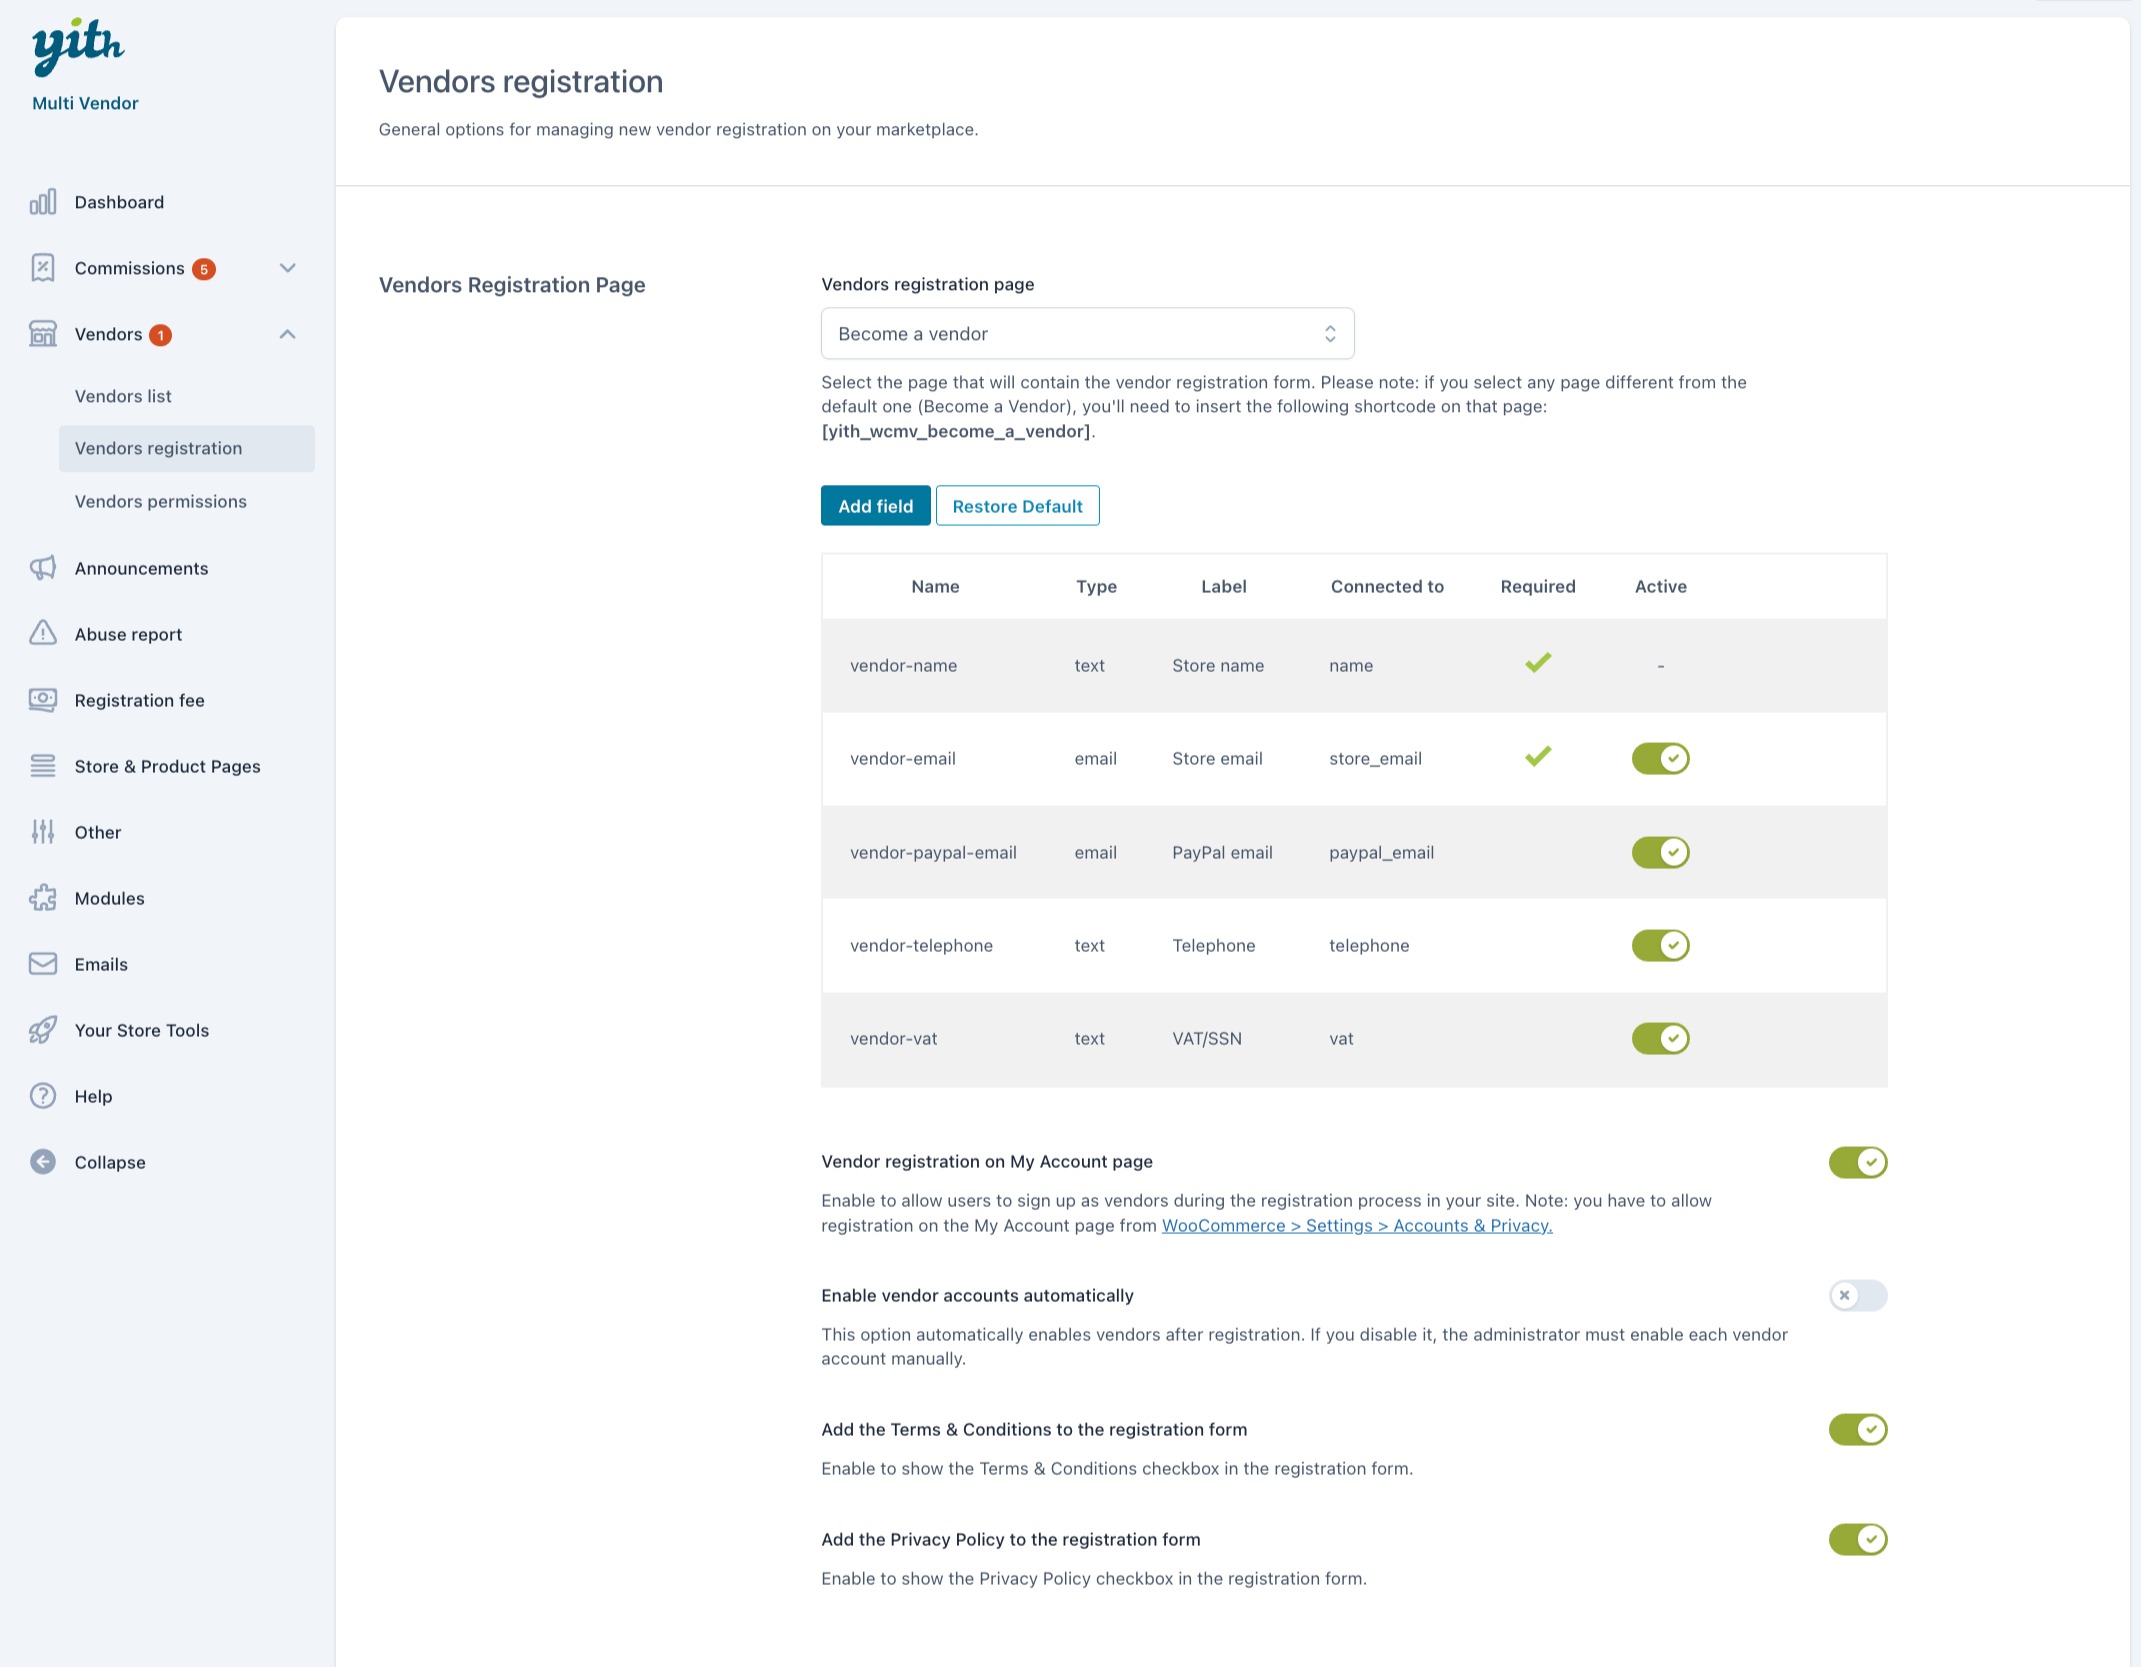This screenshot has width=2141, height=1667.
Task: Select Vendors registration submenu item
Action: [x=187, y=449]
